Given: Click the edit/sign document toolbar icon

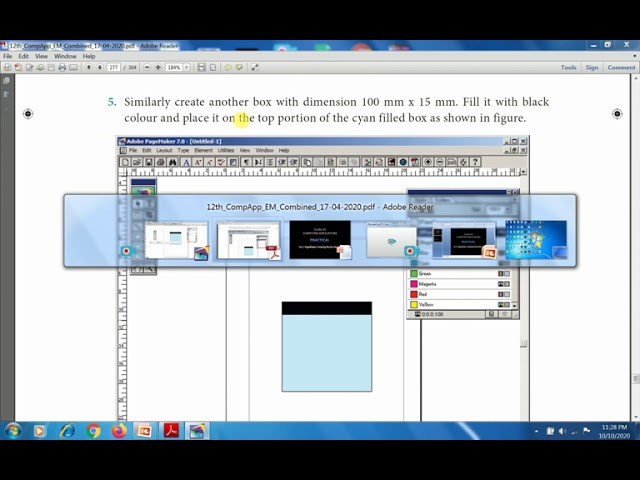Looking at the screenshot, I should pyautogui.click(x=29, y=67).
